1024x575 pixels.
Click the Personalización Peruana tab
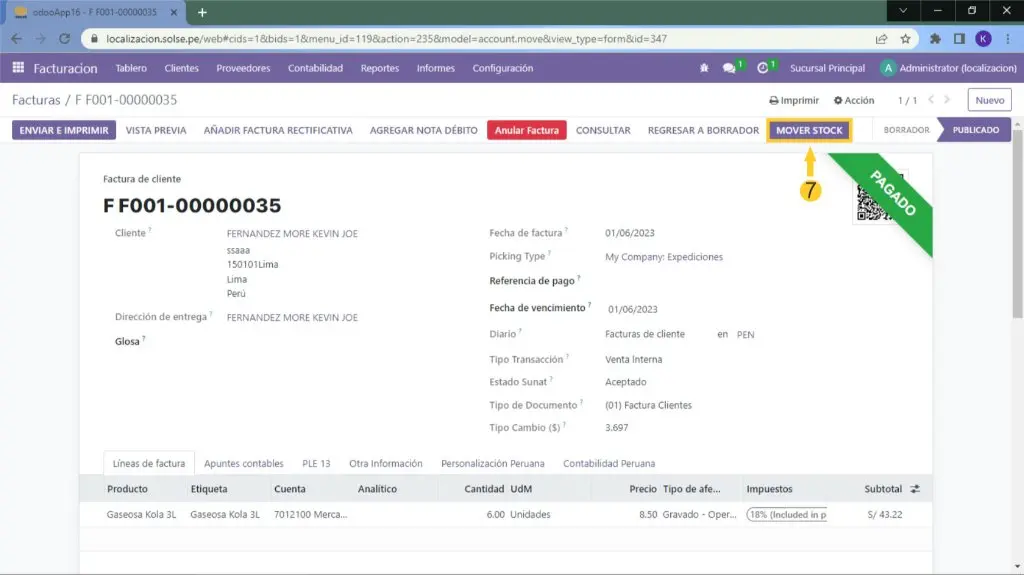coord(492,464)
